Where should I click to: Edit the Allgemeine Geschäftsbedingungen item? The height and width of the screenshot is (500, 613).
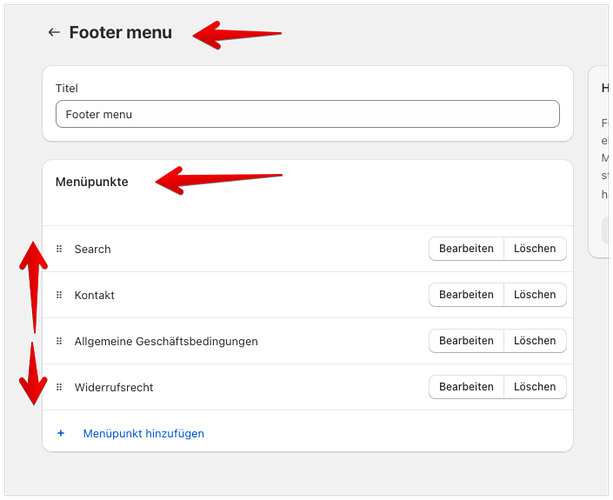coord(466,341)
